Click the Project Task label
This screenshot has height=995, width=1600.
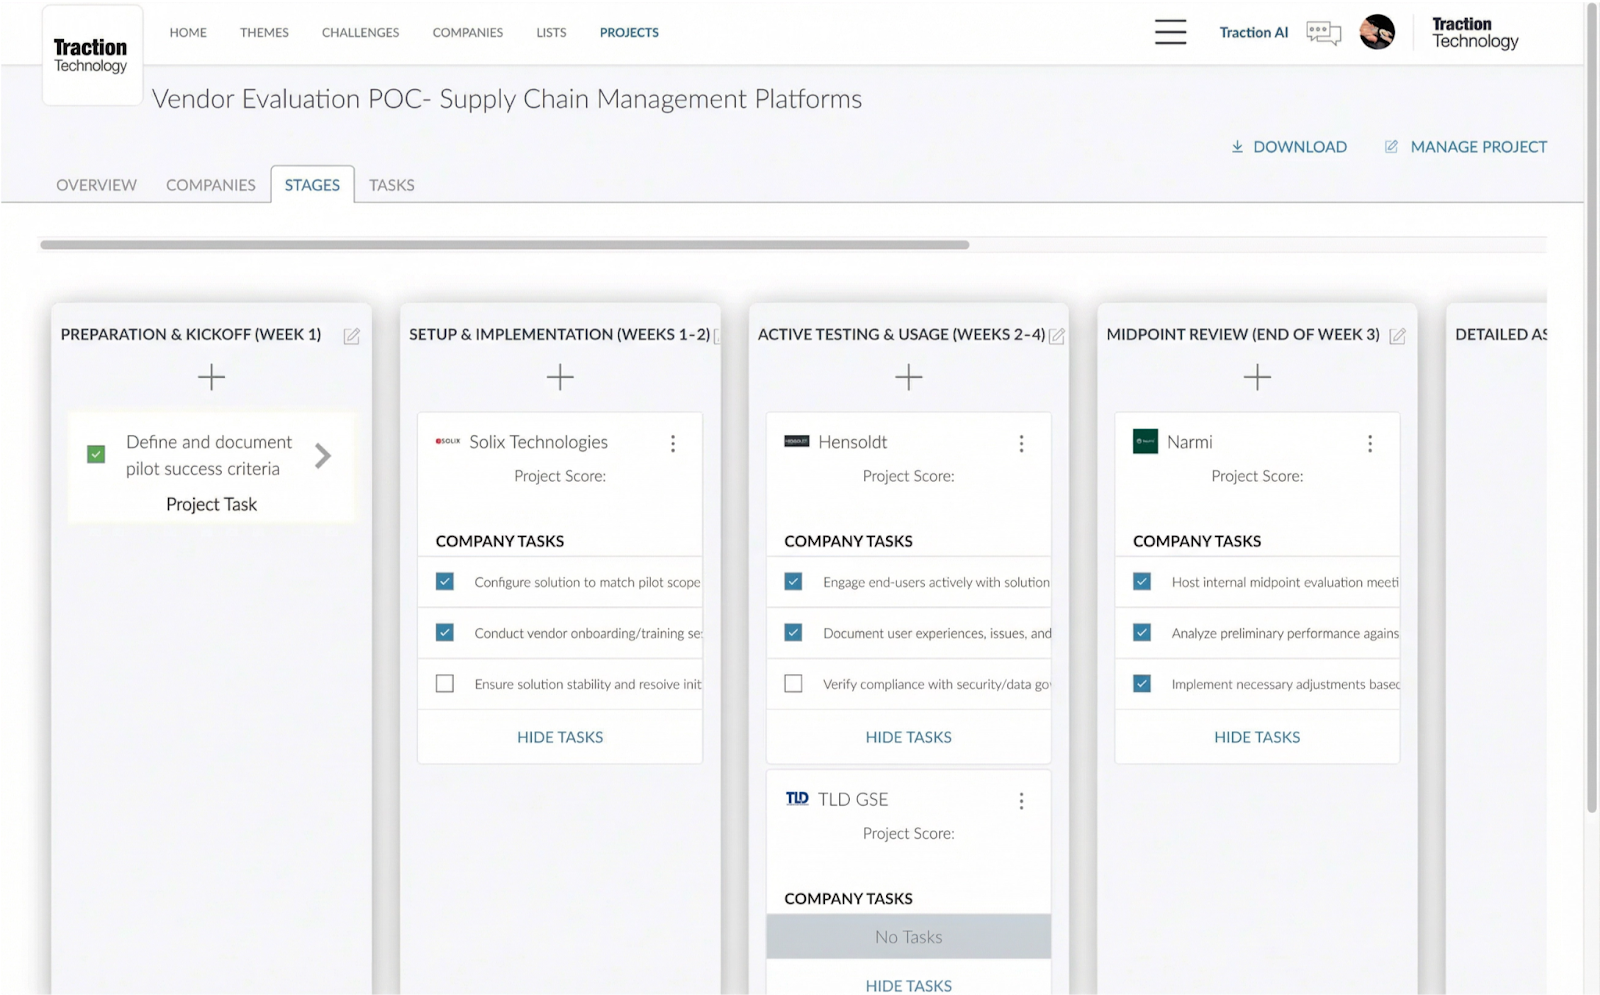pos(211,504)
